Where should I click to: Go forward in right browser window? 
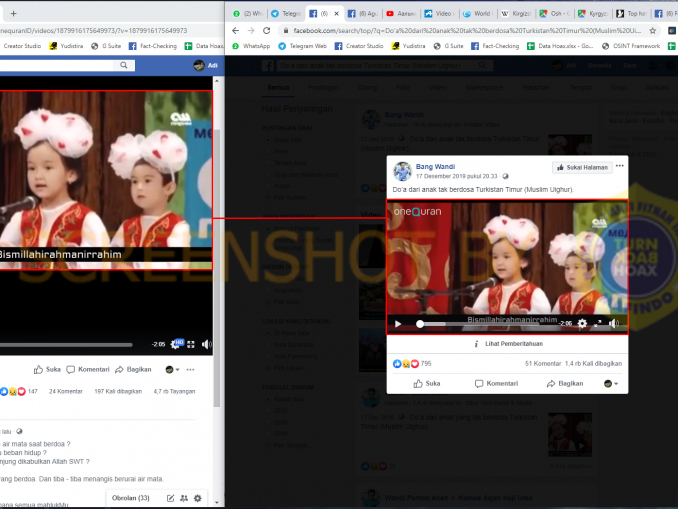pyautogui.click(x=251, y=30)
